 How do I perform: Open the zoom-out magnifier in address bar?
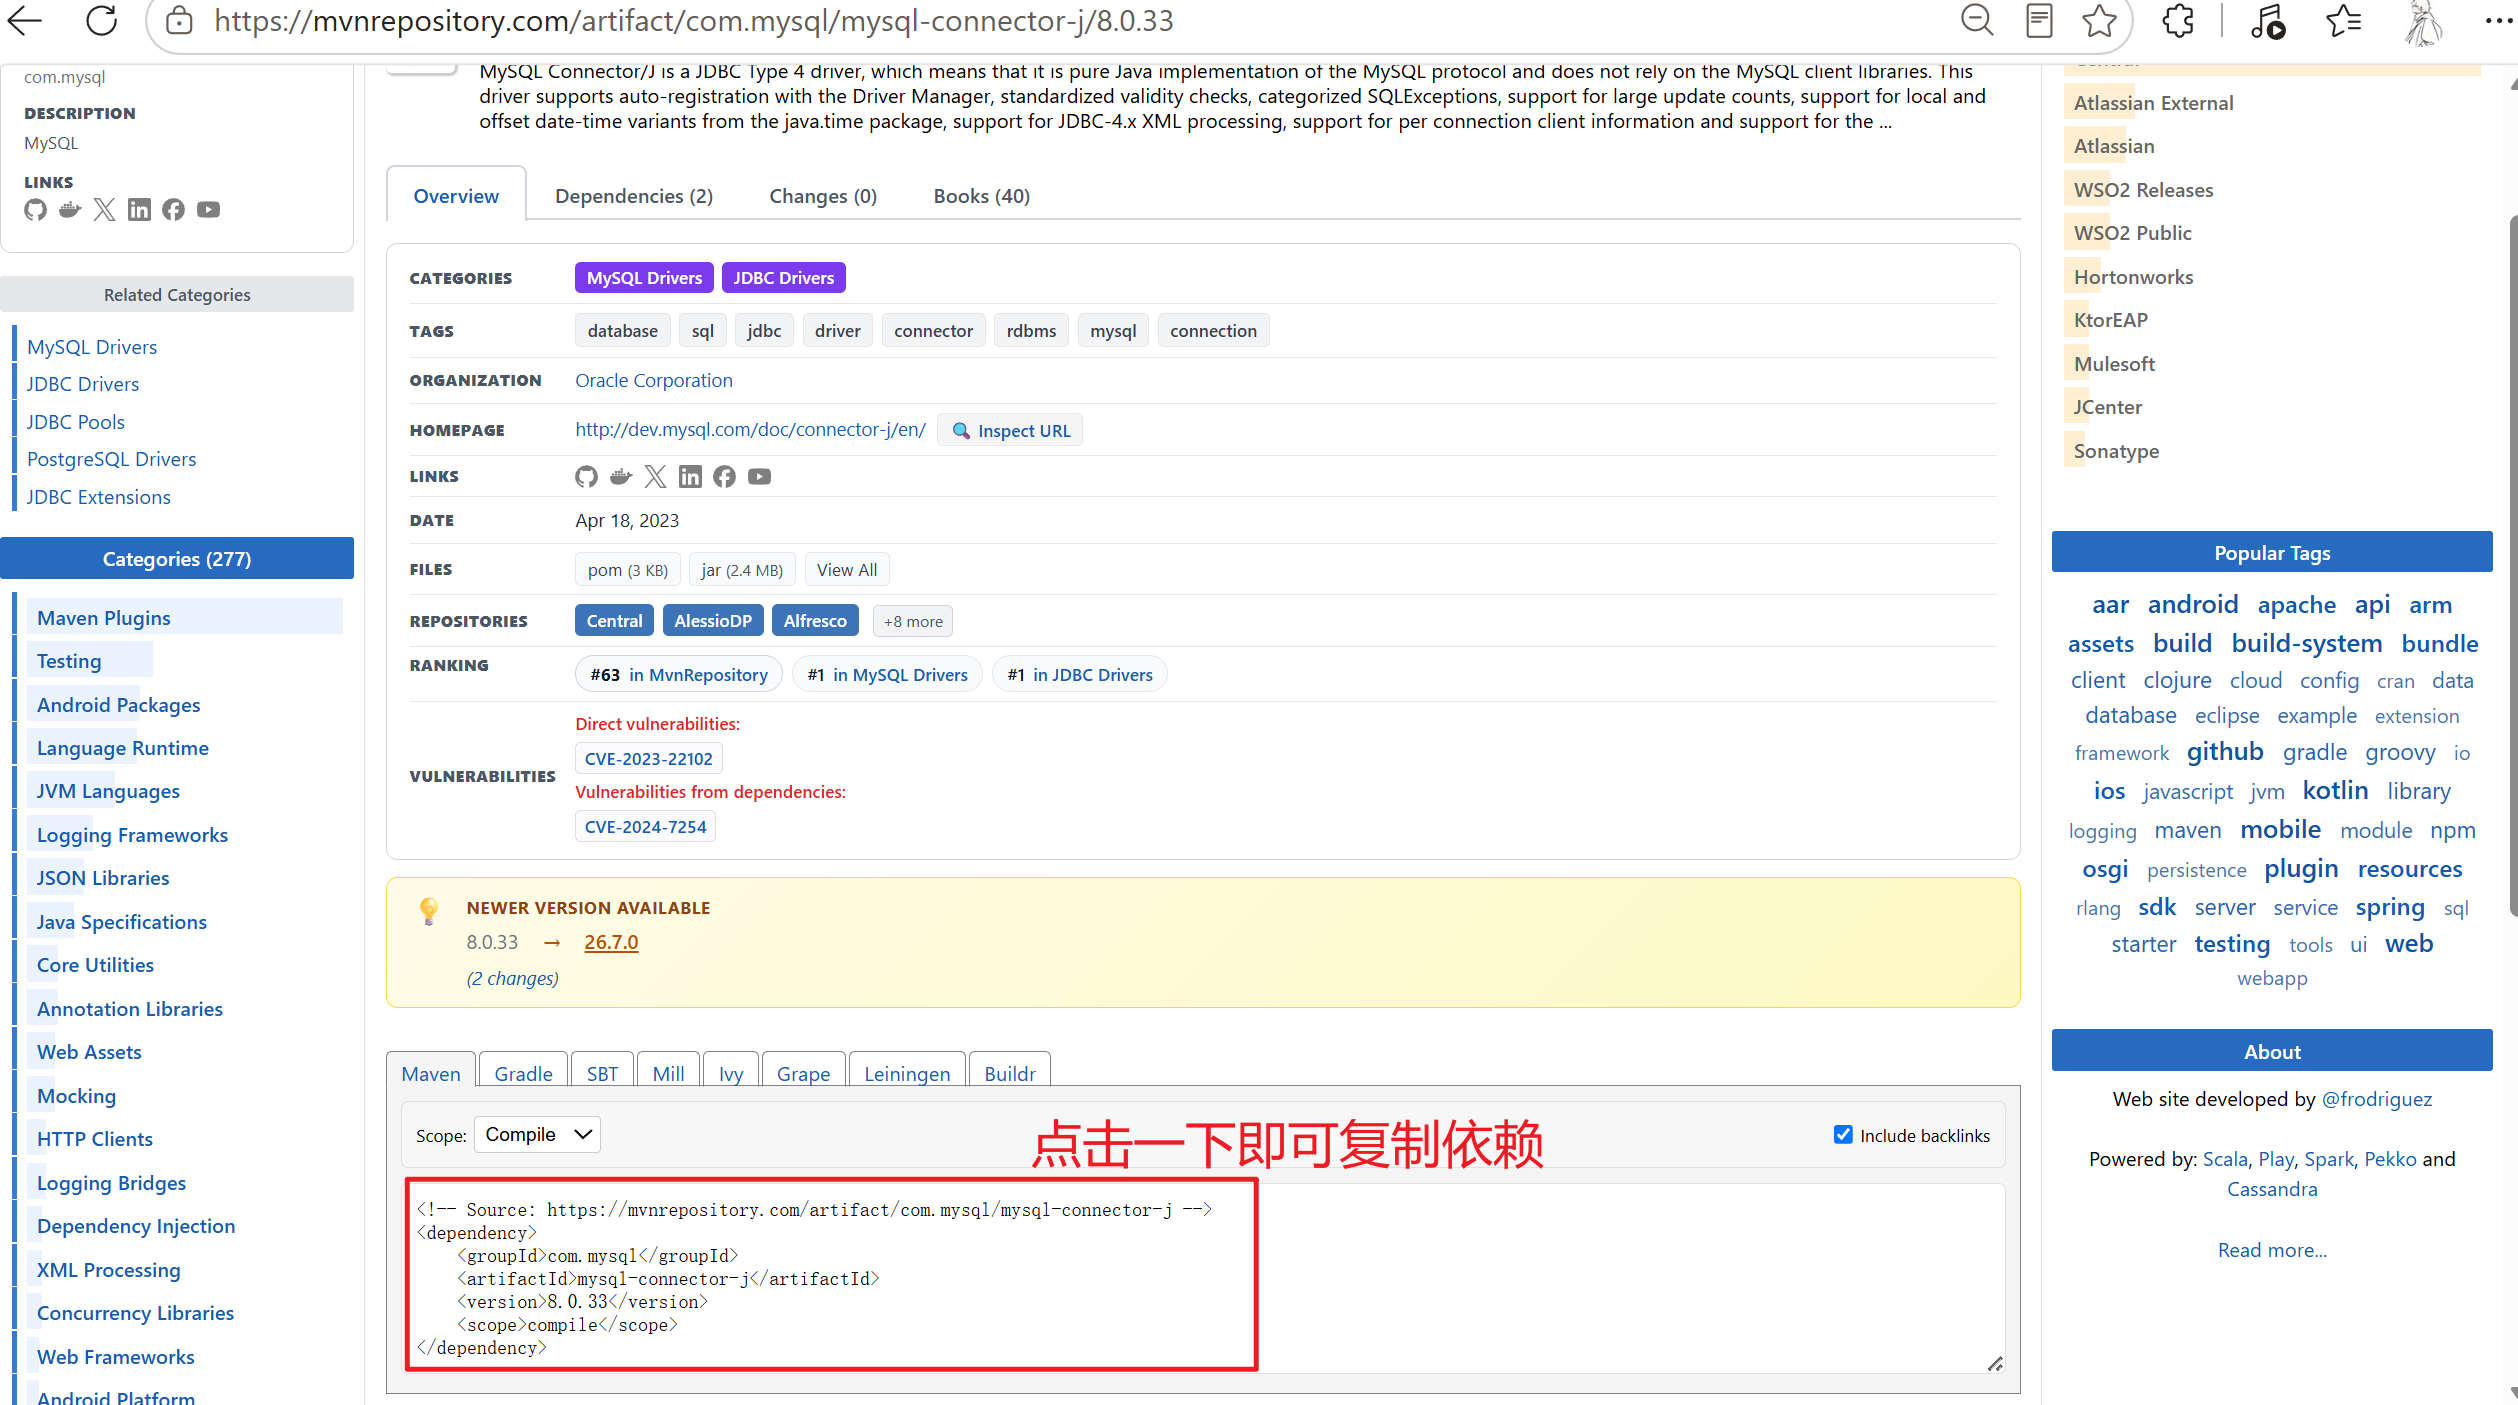point(1976,20)
